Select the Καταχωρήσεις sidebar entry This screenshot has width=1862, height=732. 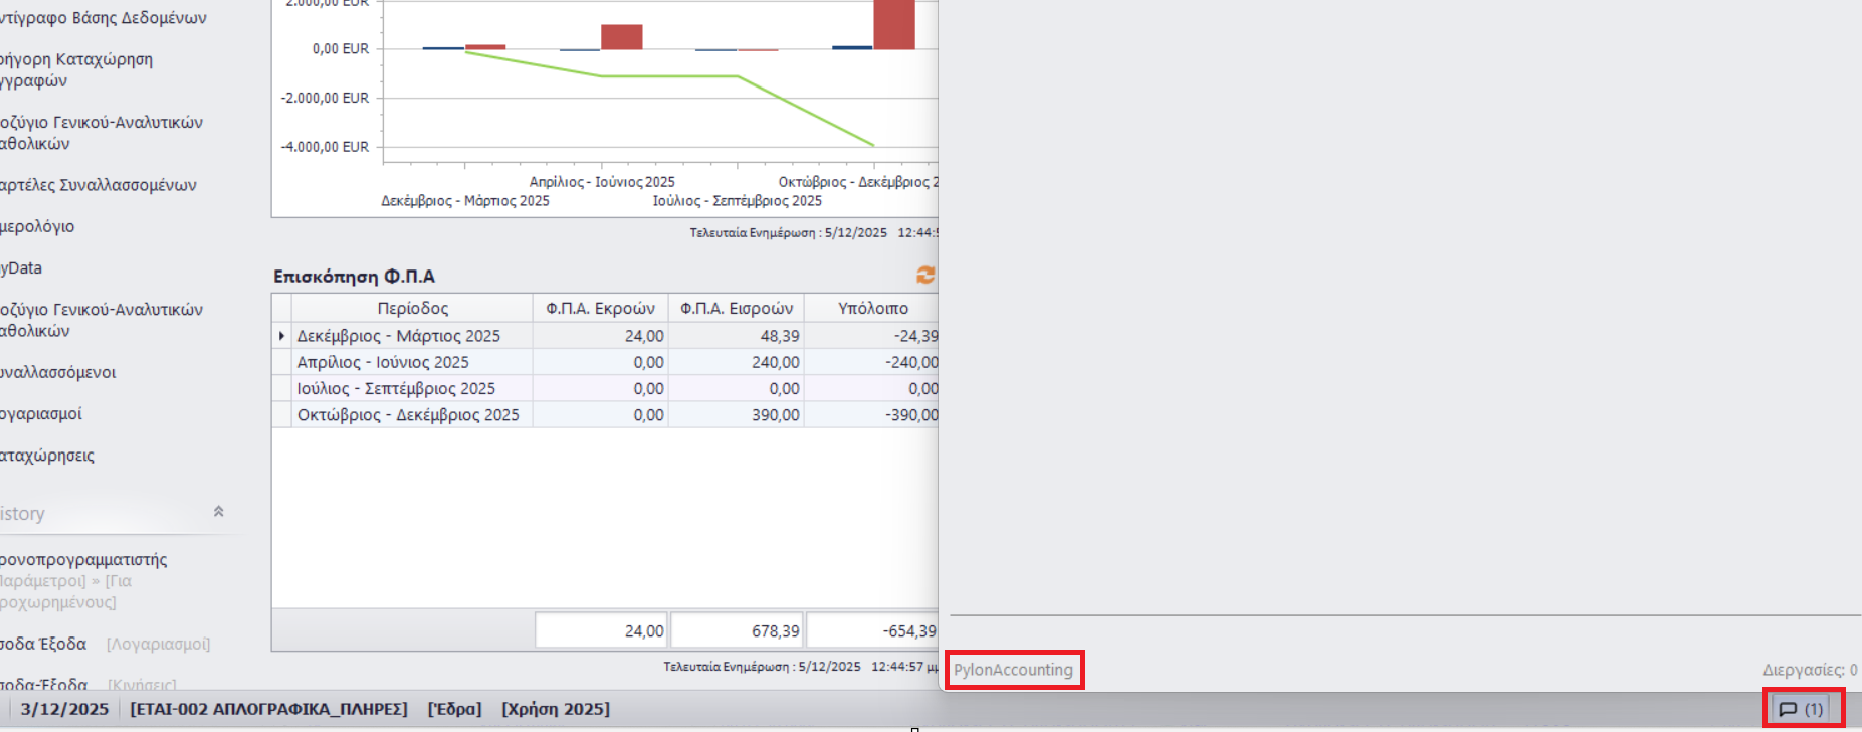click(x=48, y=455)
